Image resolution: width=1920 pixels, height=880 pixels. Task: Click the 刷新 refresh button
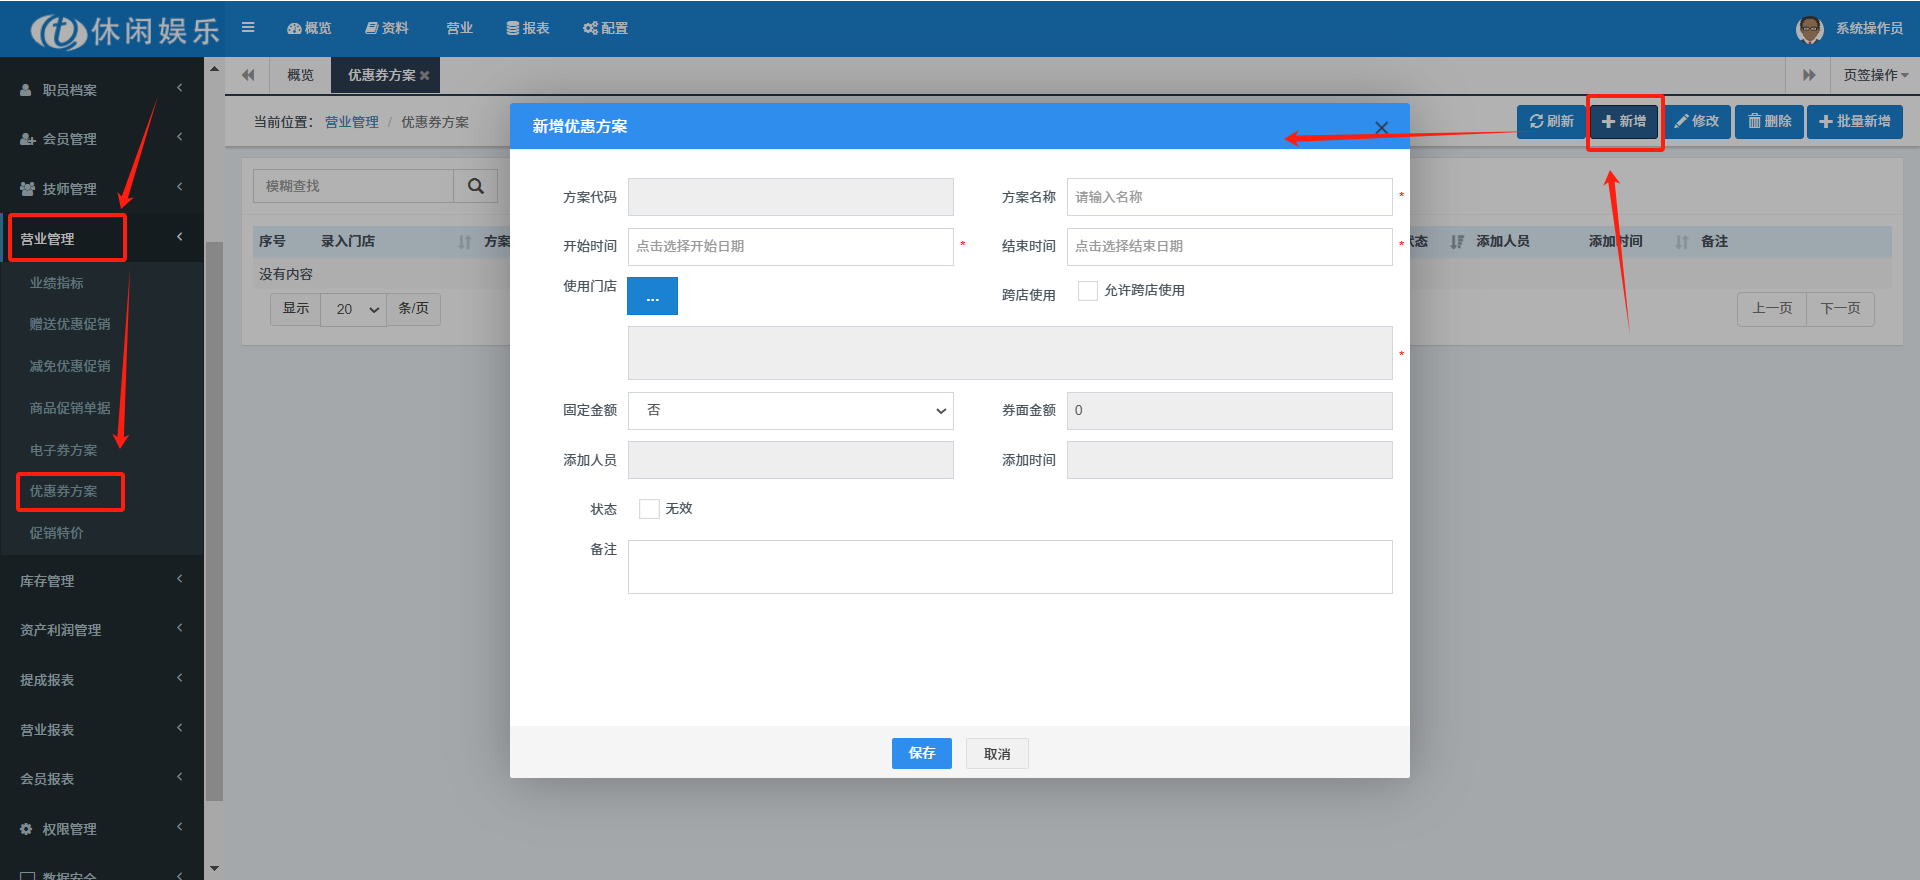[x=1551, y=122]
